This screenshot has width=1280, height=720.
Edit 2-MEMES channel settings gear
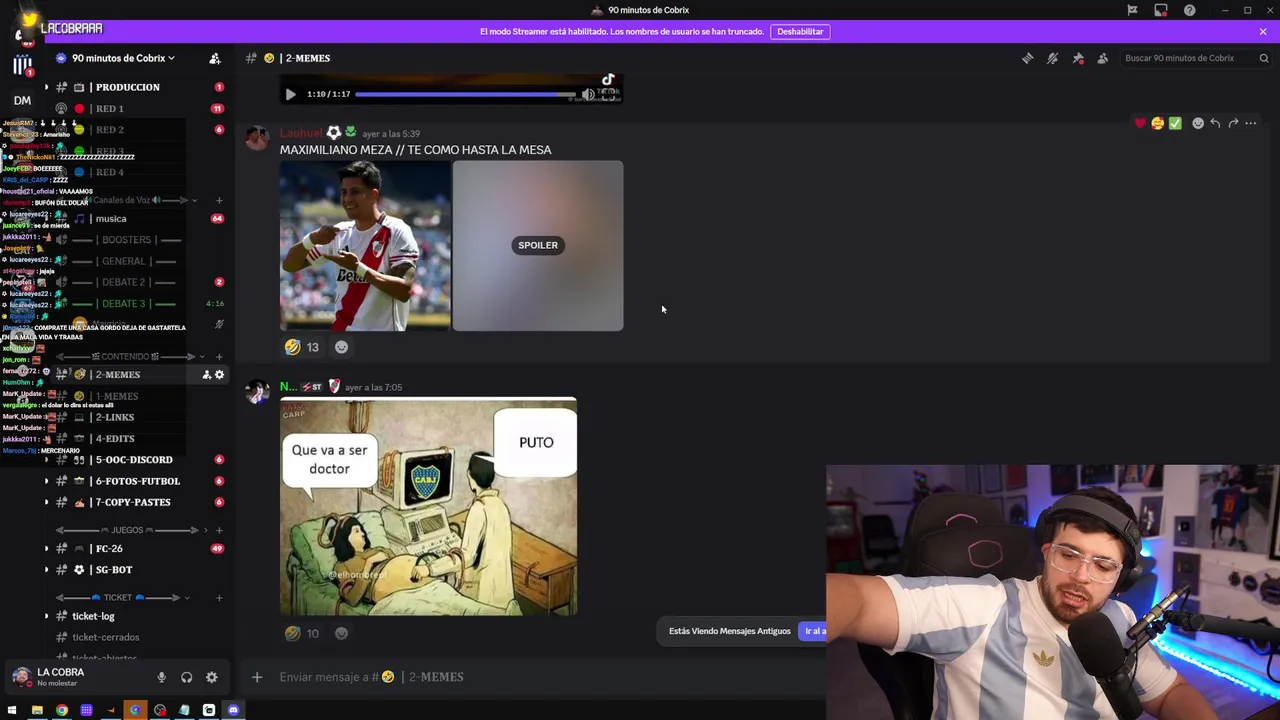220,375
